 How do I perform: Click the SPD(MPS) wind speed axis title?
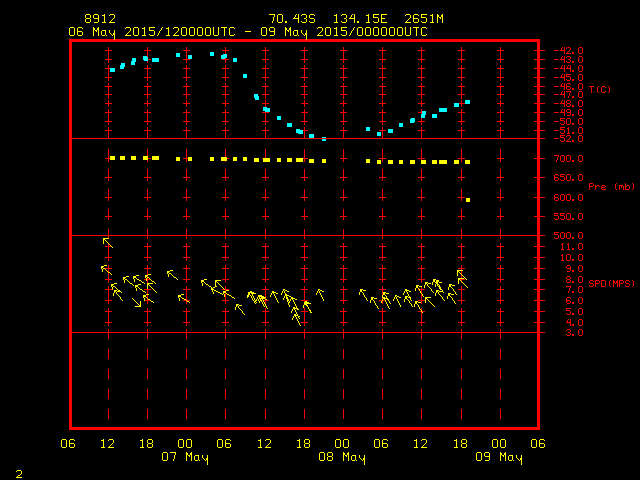coord(611,283)
